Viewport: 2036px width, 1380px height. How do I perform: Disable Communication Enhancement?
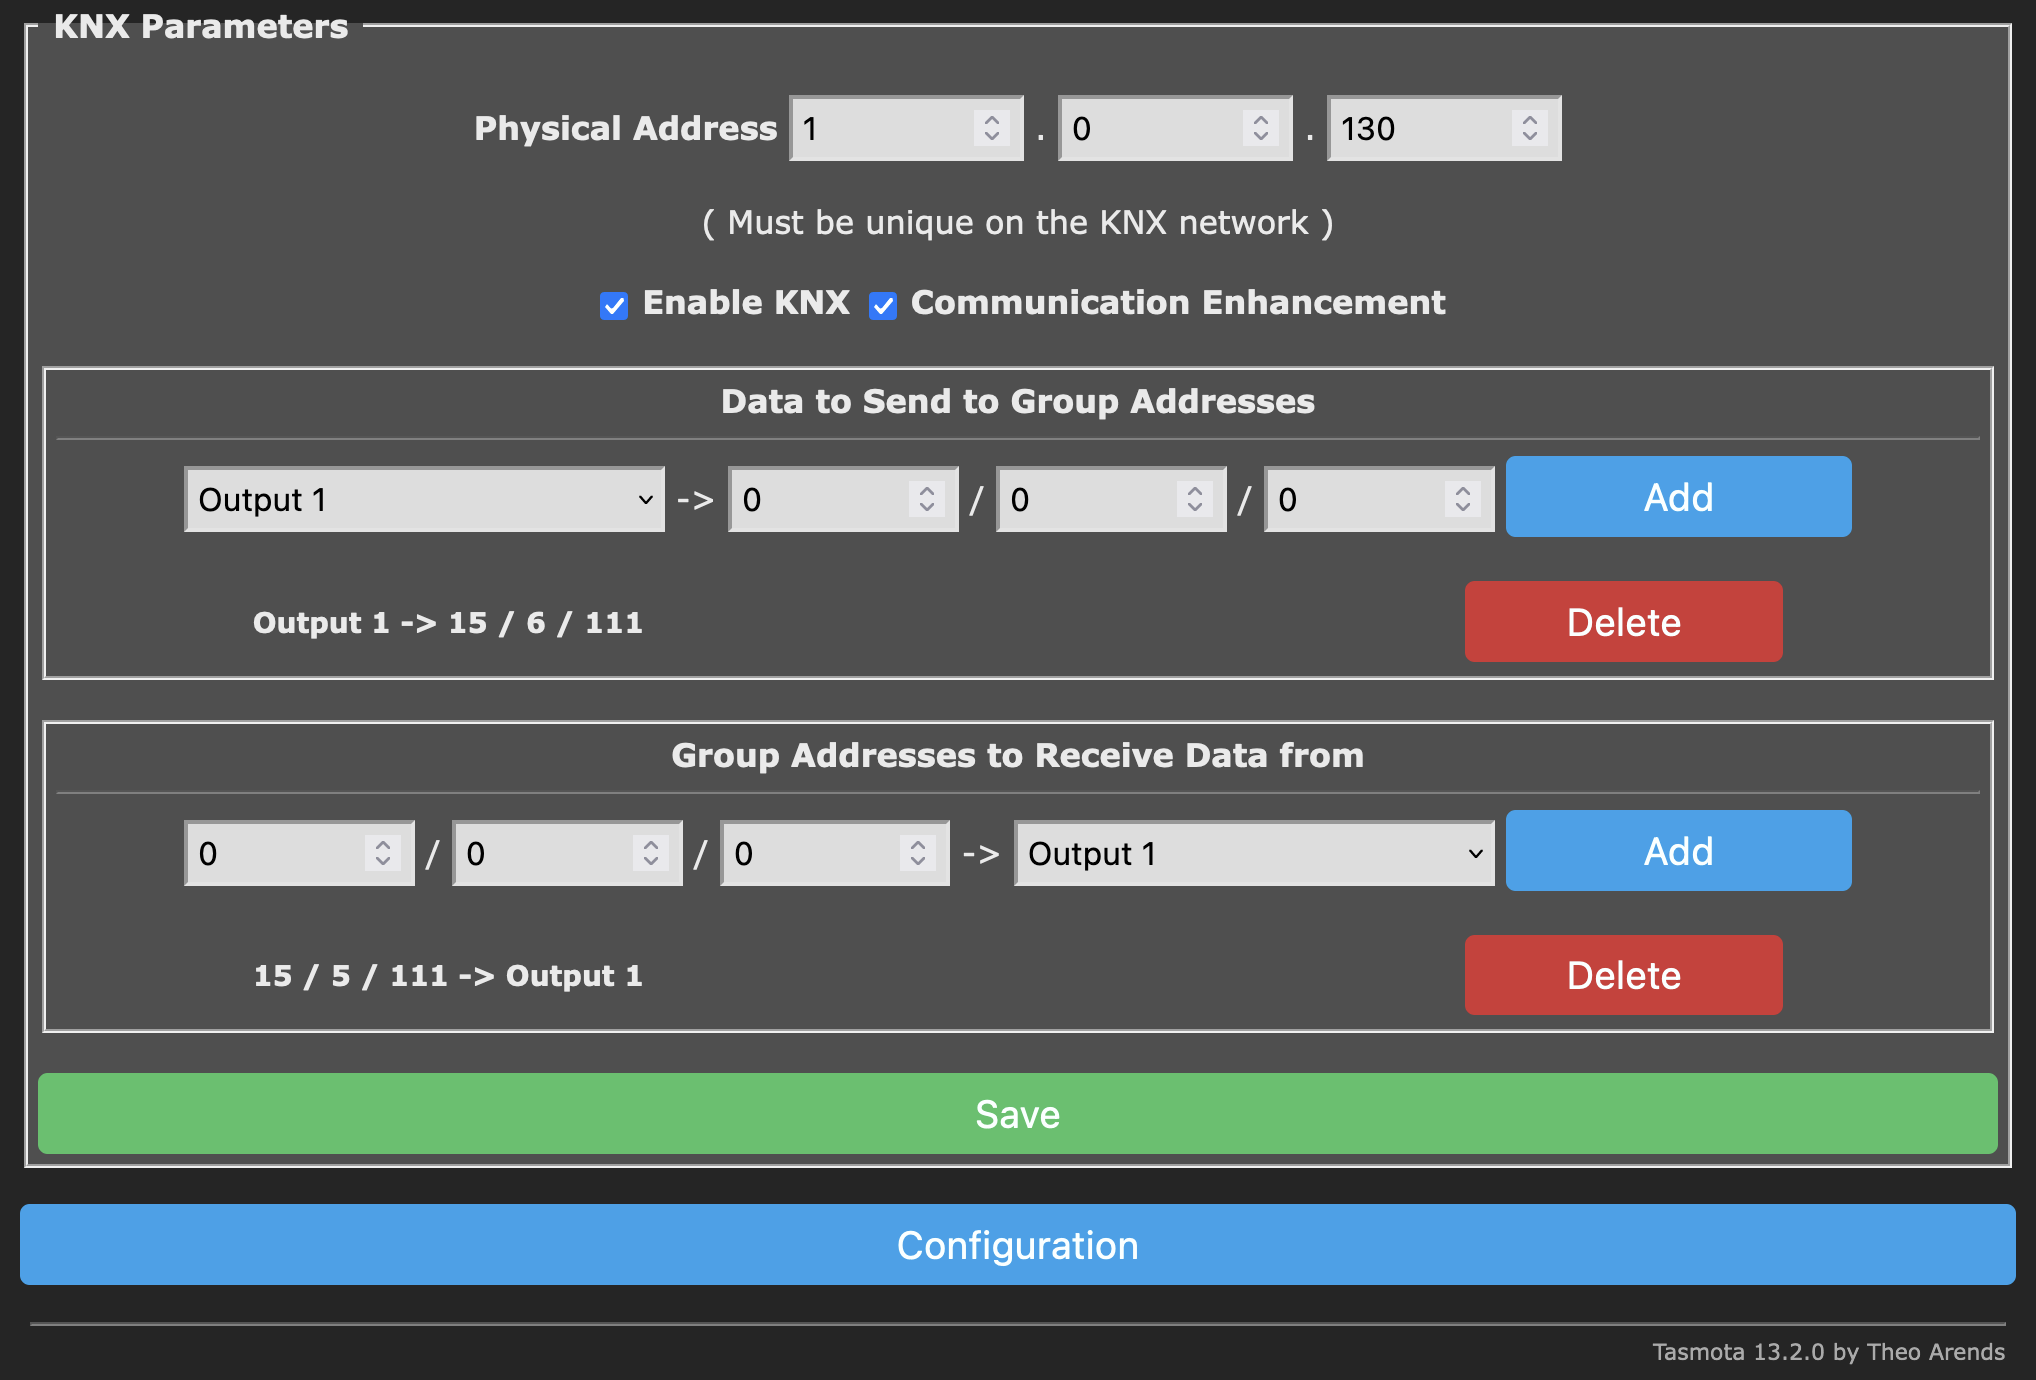[x=883, y=304]
